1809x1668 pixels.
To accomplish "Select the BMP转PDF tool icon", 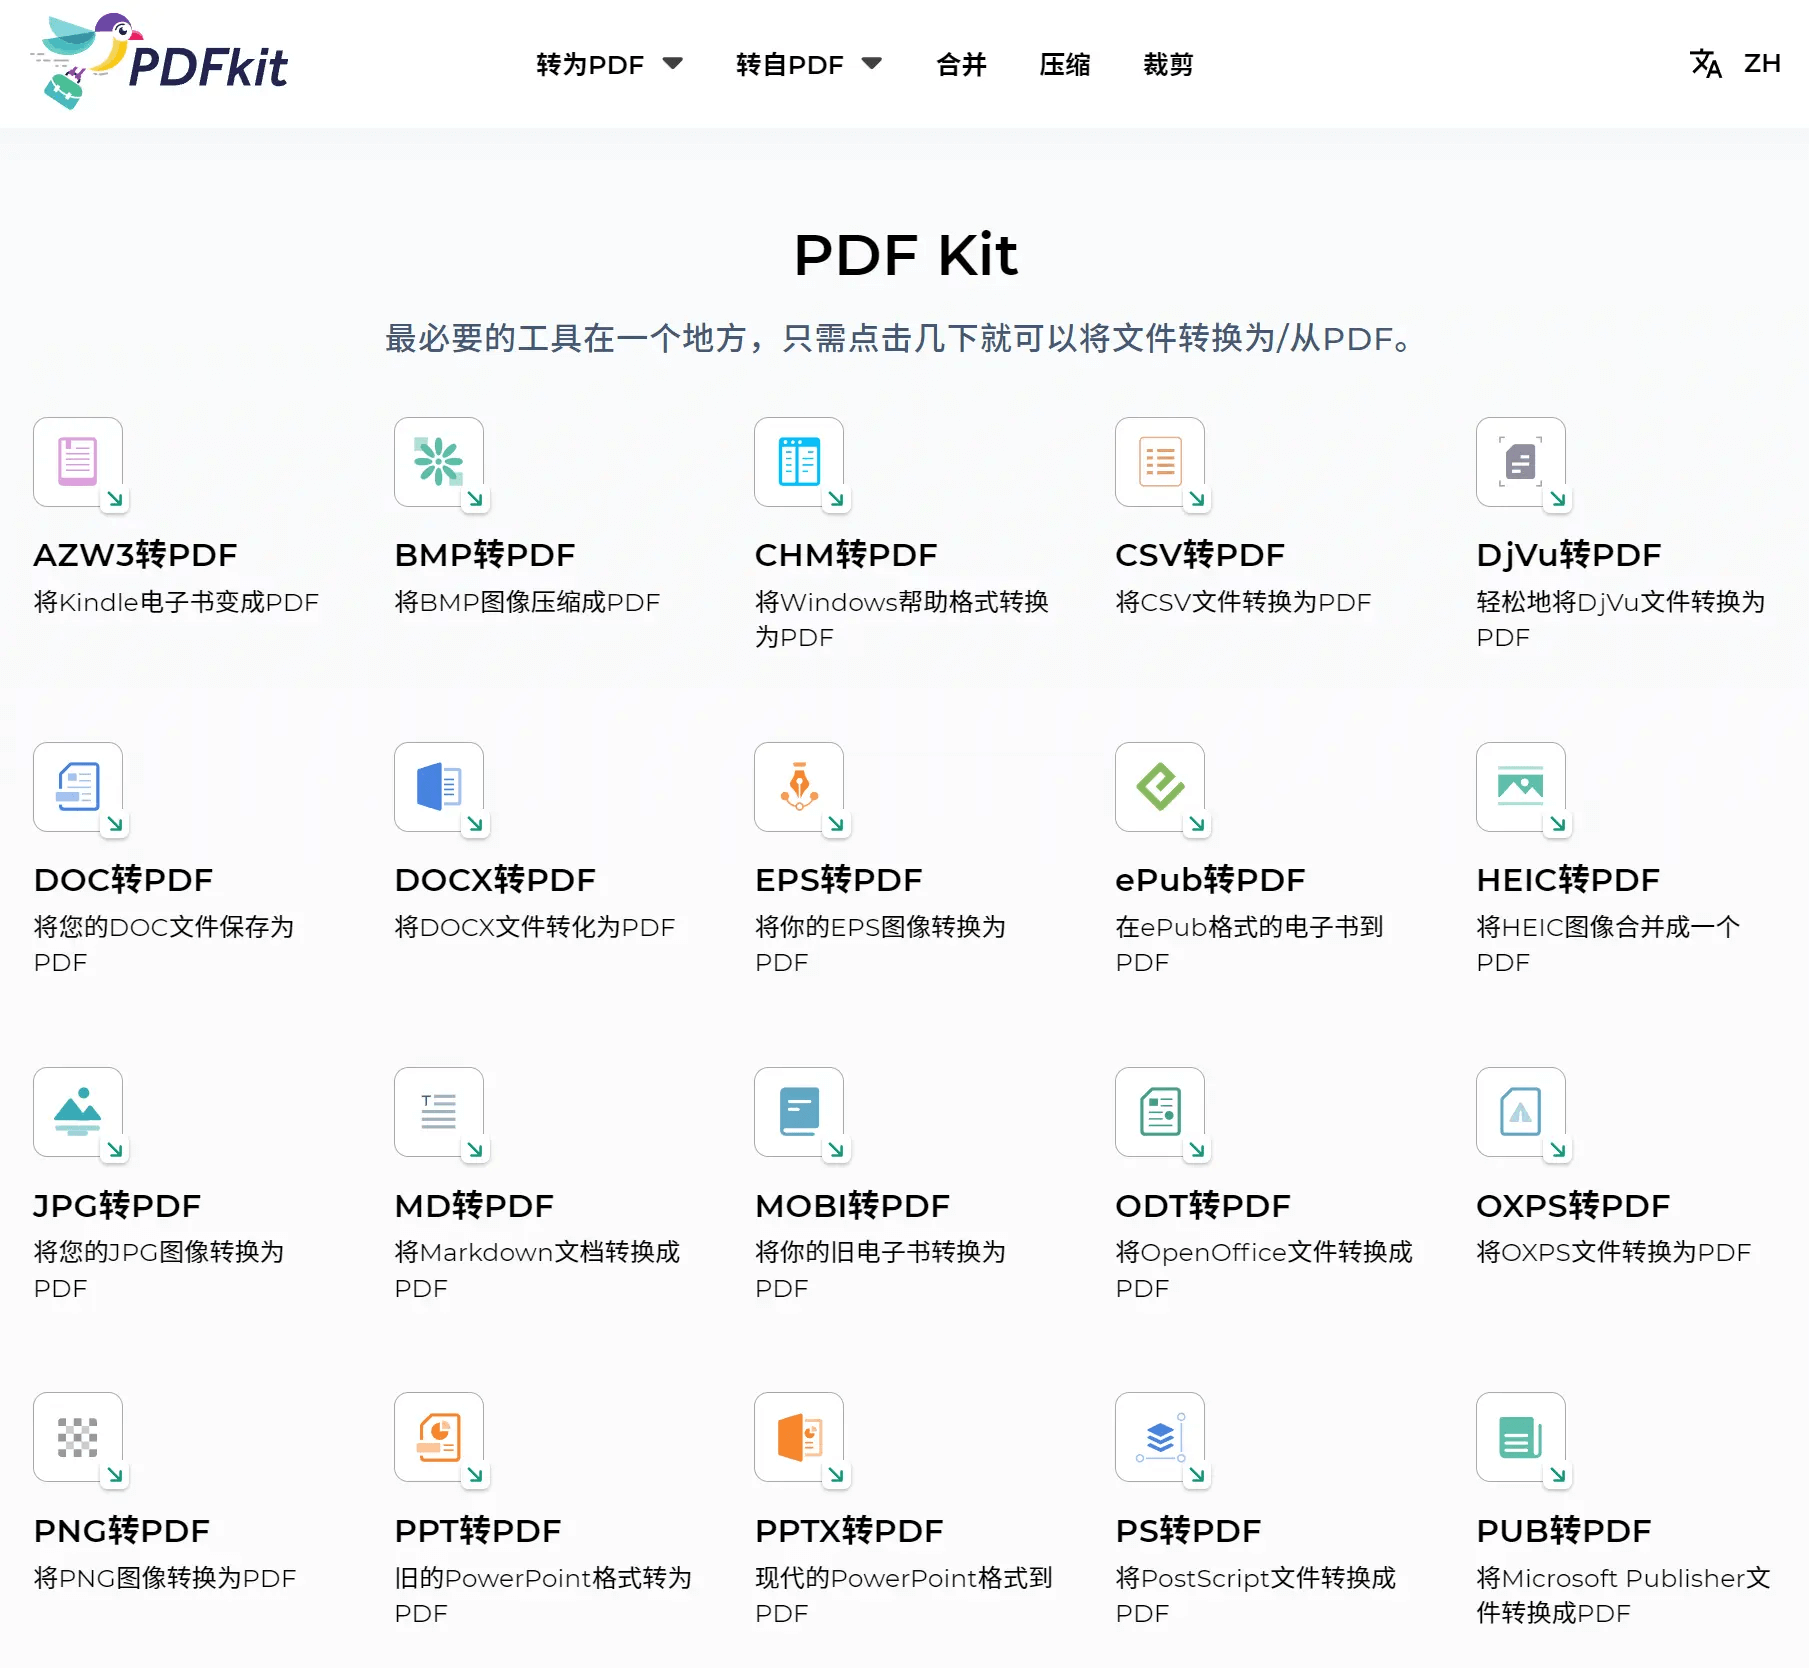I will click(438, 463).
